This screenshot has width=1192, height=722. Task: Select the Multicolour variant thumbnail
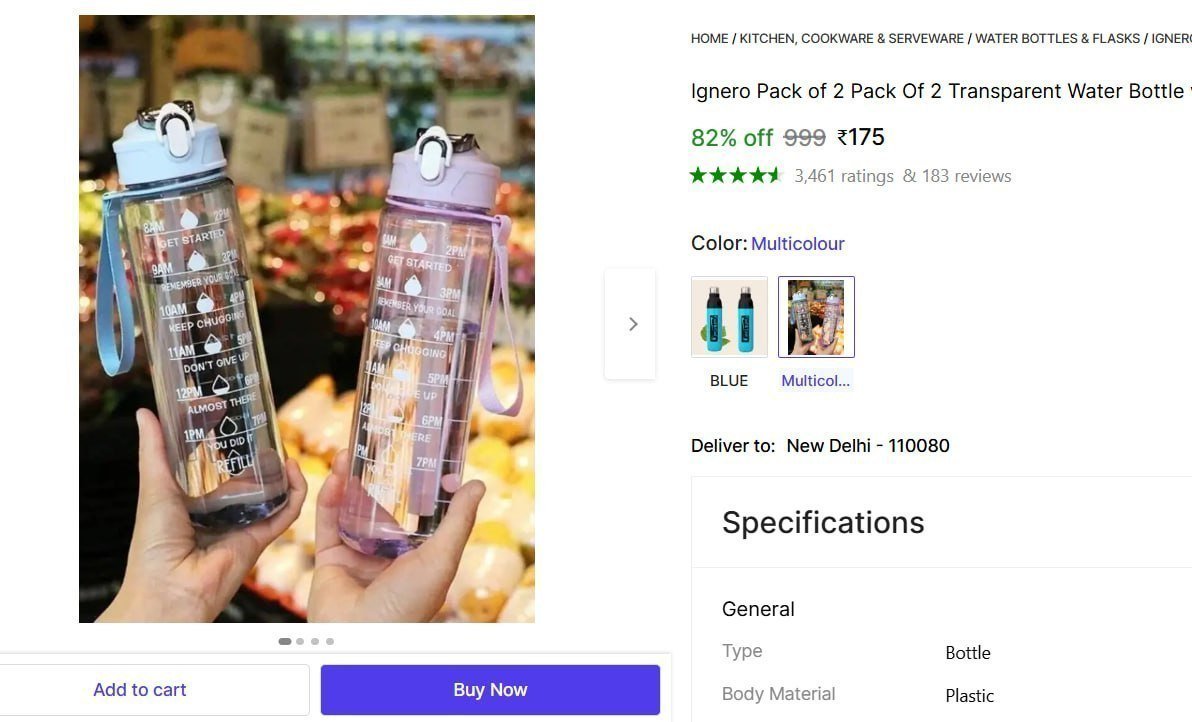click(816, 316)
